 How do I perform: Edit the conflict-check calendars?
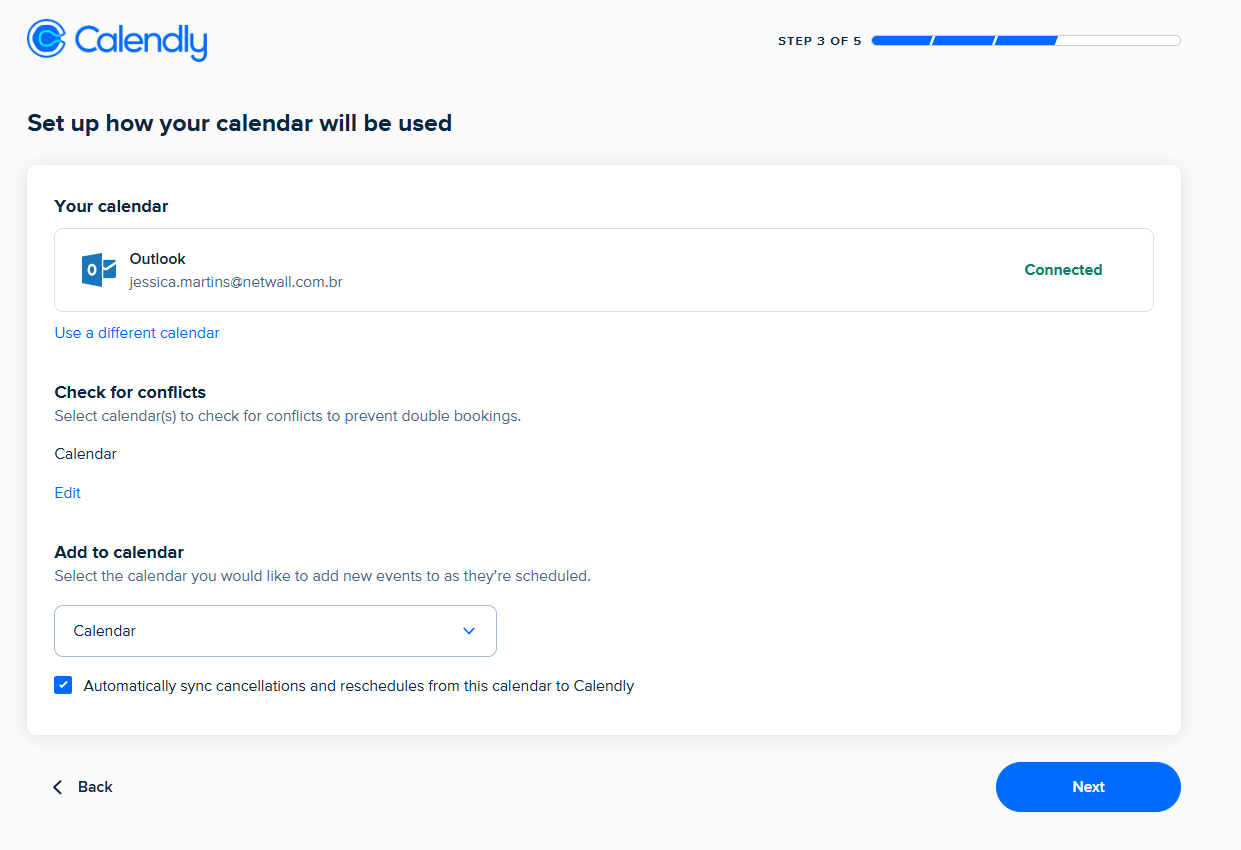67,493
